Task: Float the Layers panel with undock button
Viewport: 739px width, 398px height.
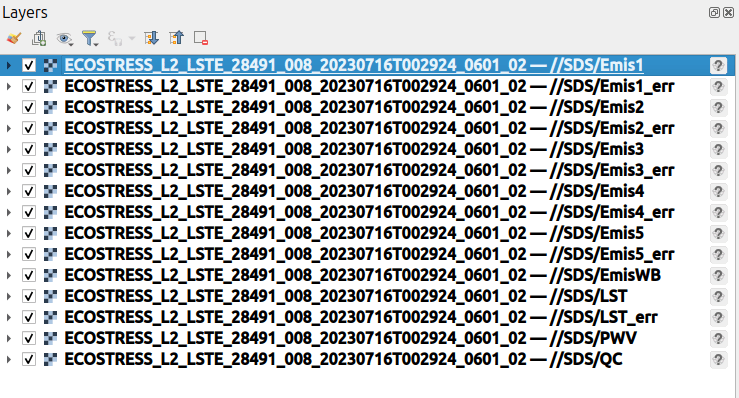Action: click(x=714, y=13)
